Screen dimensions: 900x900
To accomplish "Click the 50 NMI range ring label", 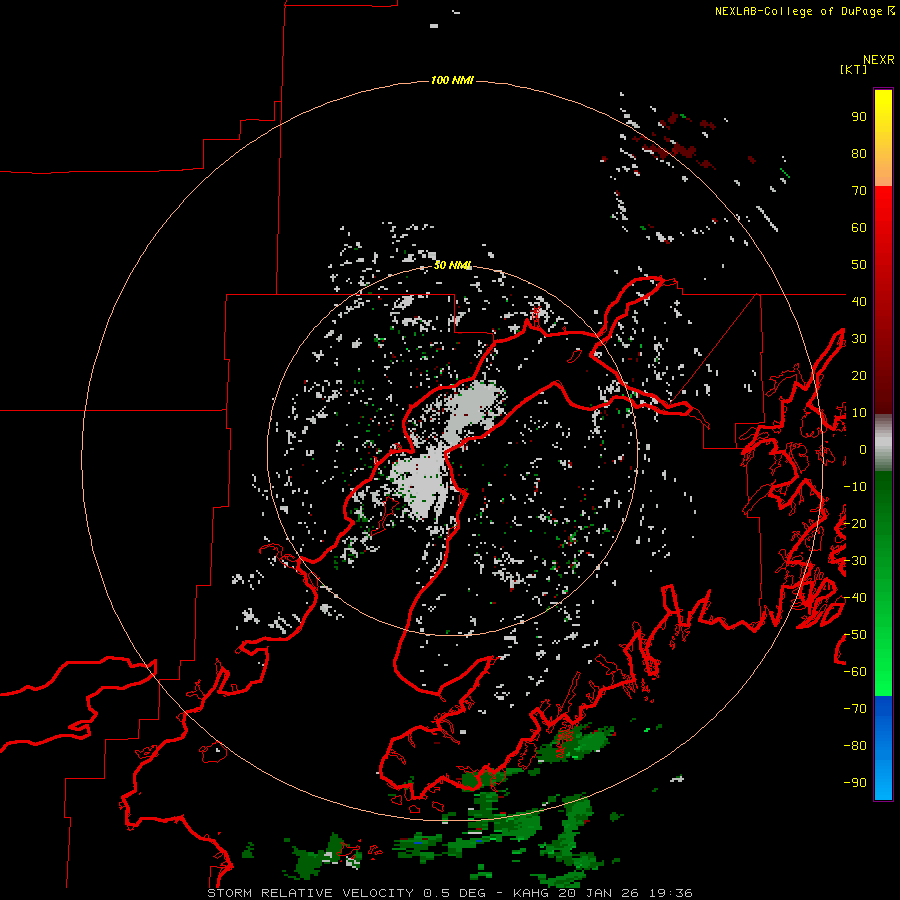I will coord(452,265).
